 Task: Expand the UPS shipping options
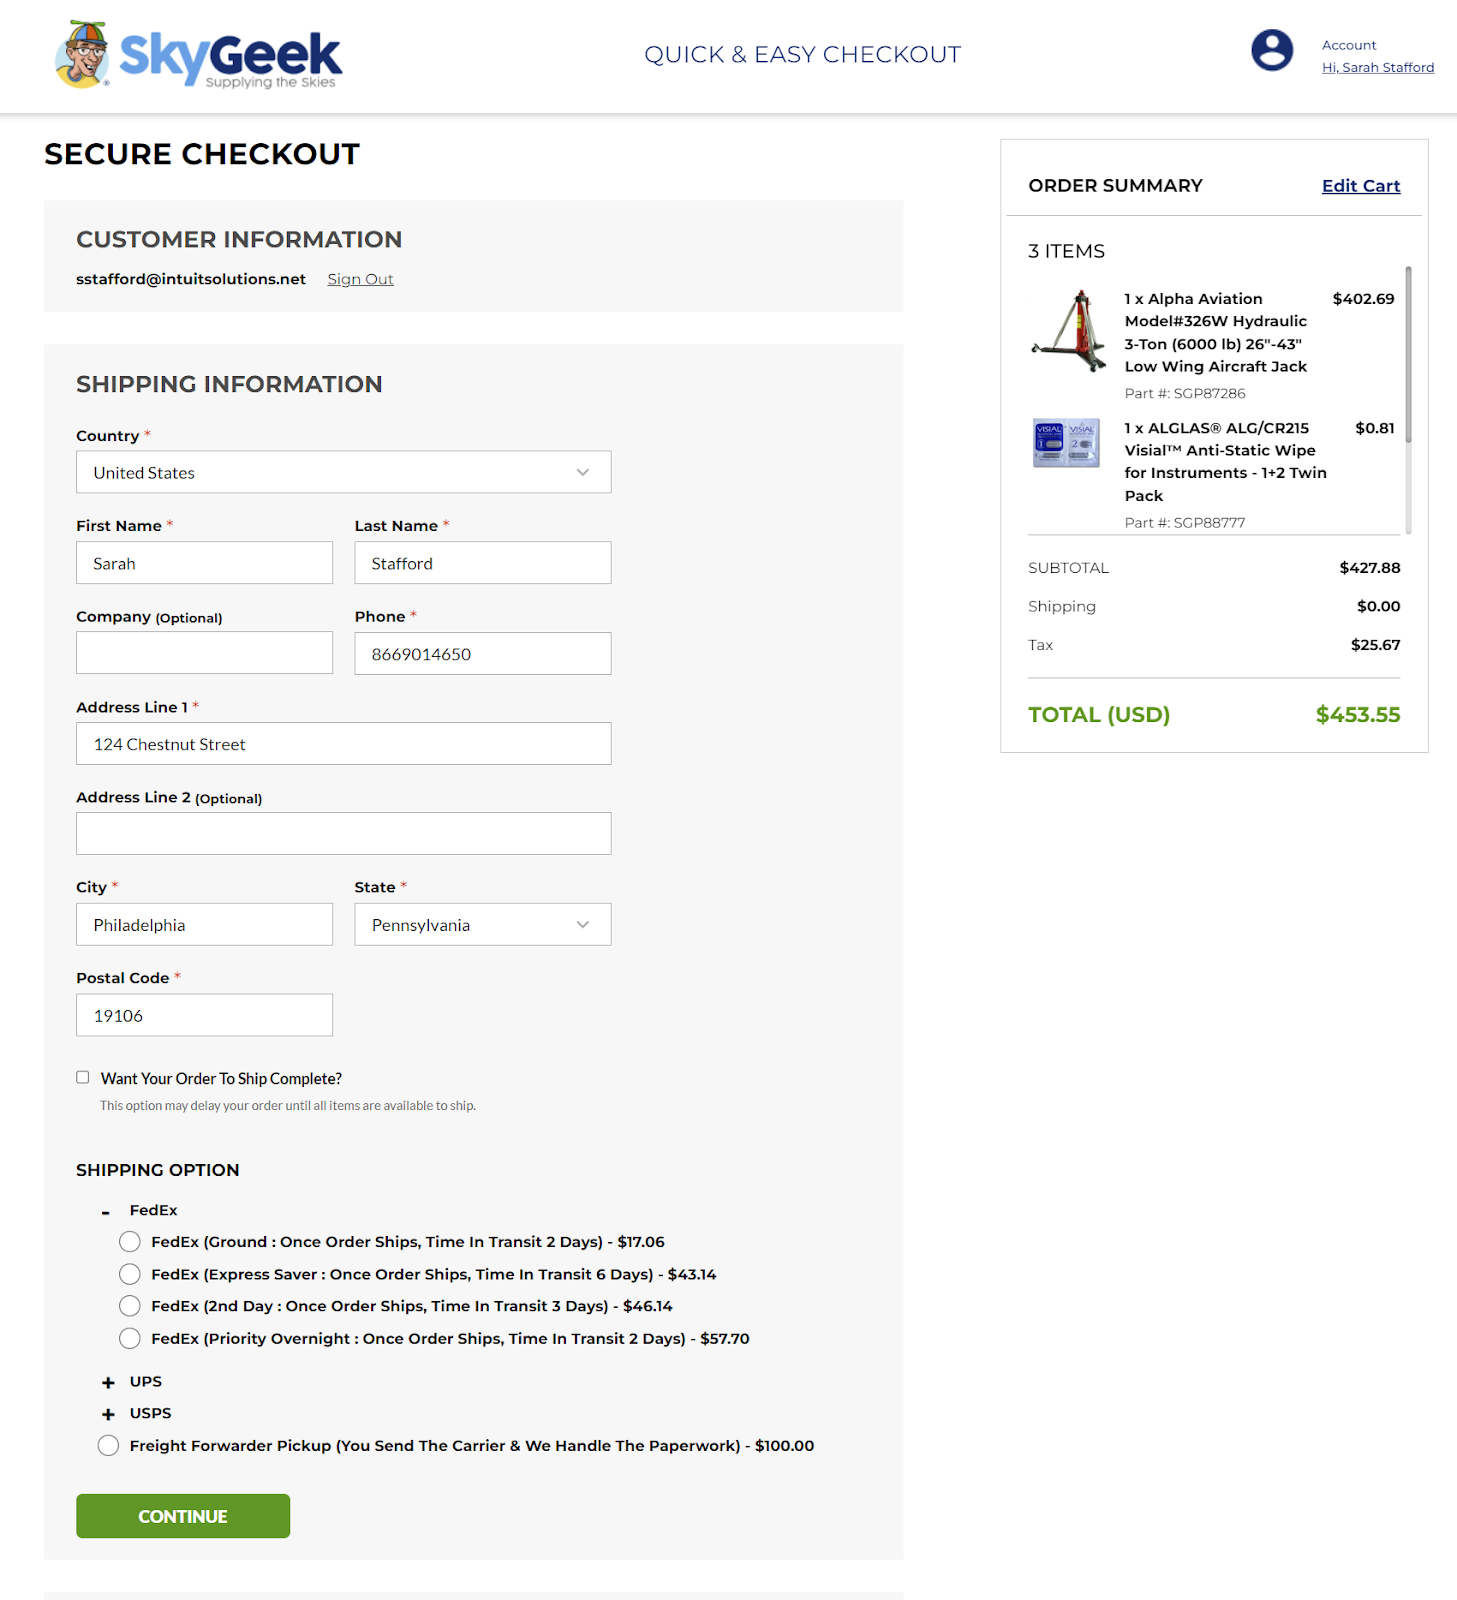point(108,1383)
